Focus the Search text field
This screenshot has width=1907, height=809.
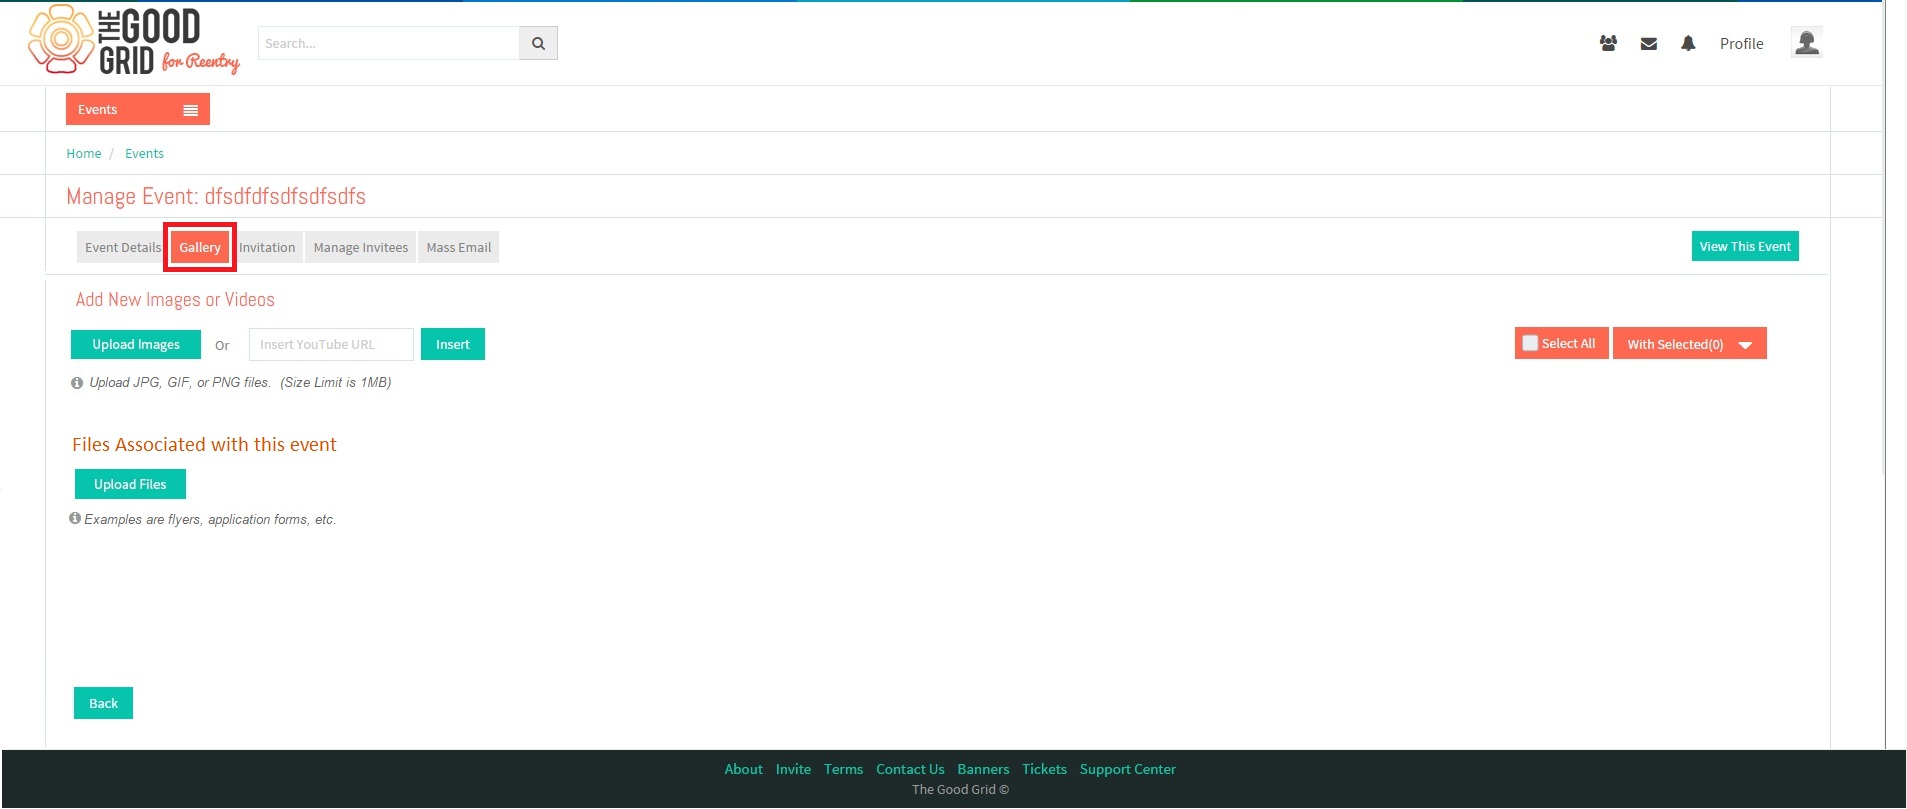[389, 43]
